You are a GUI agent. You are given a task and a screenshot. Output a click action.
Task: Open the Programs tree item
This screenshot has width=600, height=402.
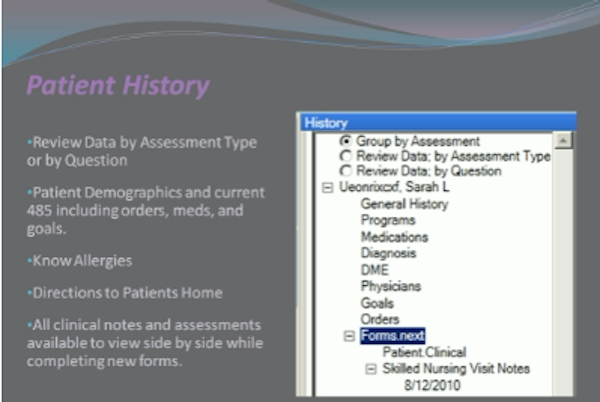point(388,220)
